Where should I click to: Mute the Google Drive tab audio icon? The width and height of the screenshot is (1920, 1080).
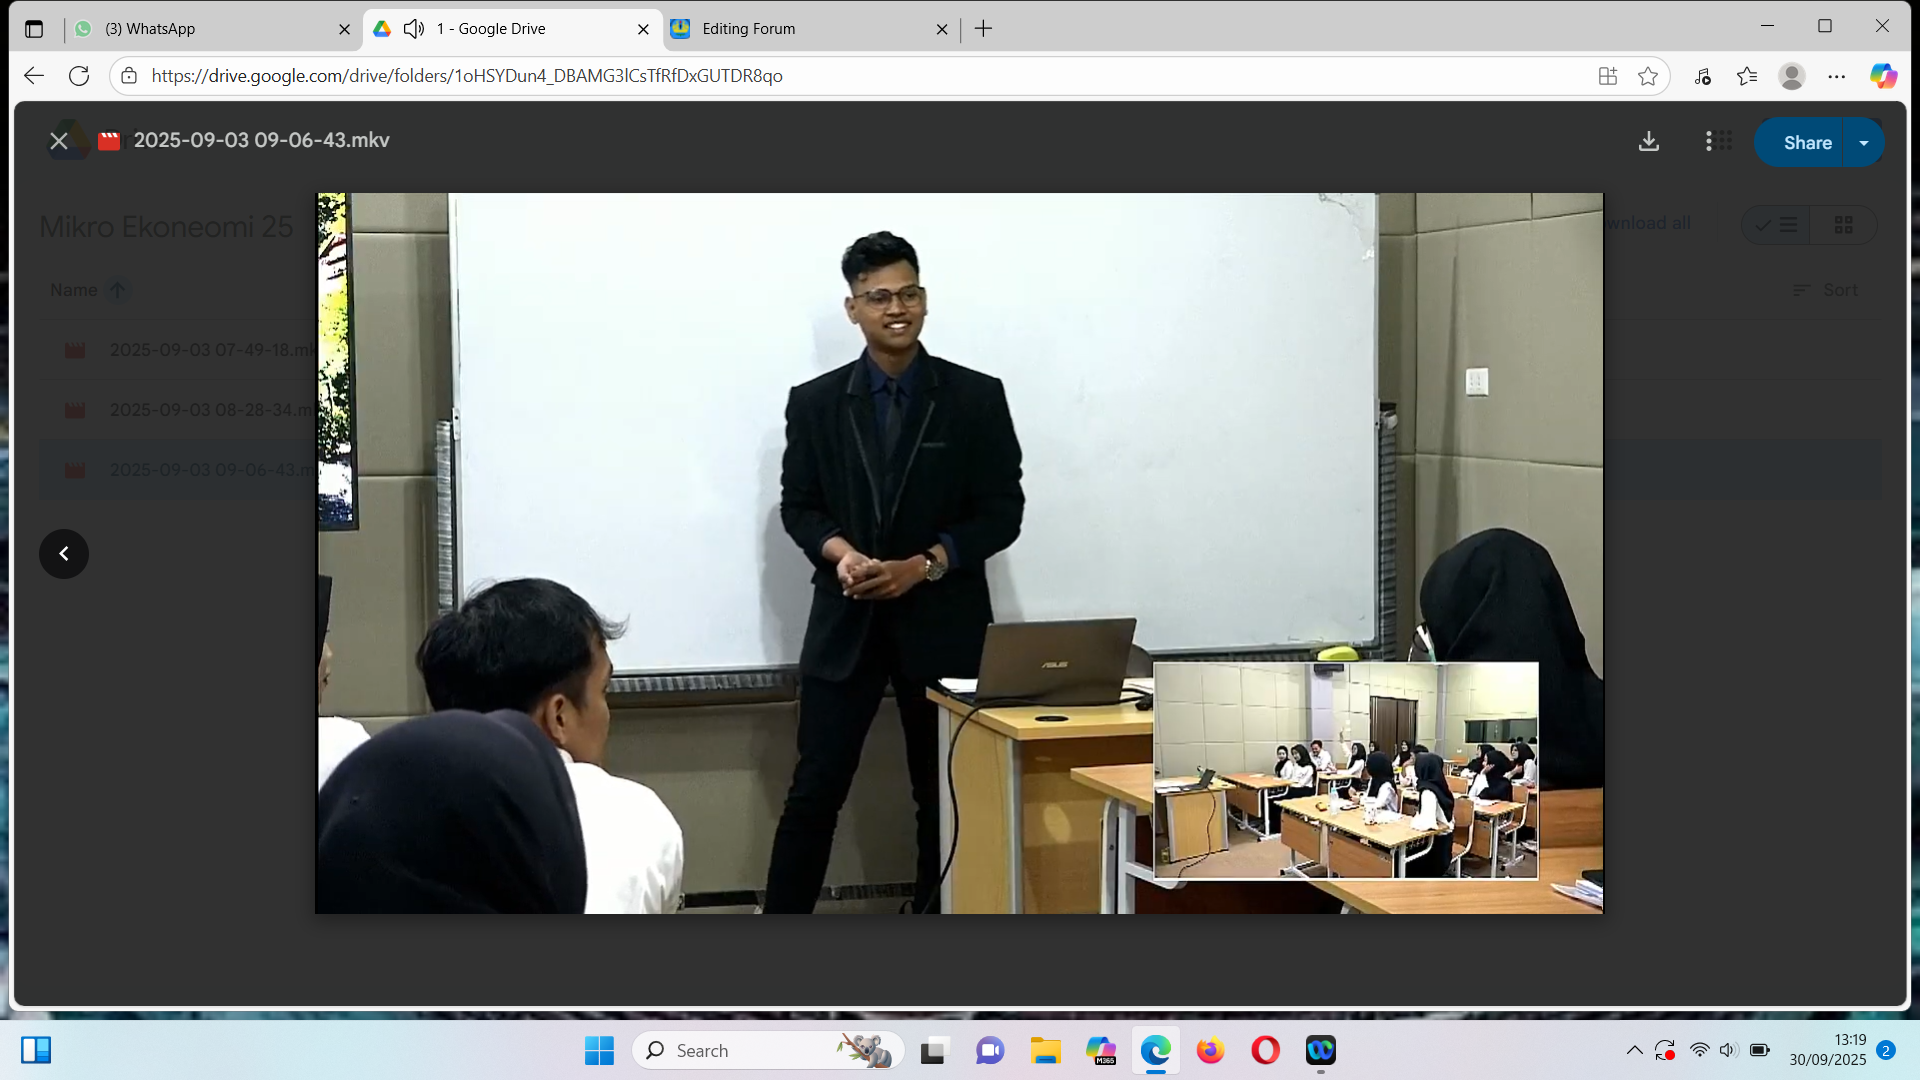tap(413, 29)
